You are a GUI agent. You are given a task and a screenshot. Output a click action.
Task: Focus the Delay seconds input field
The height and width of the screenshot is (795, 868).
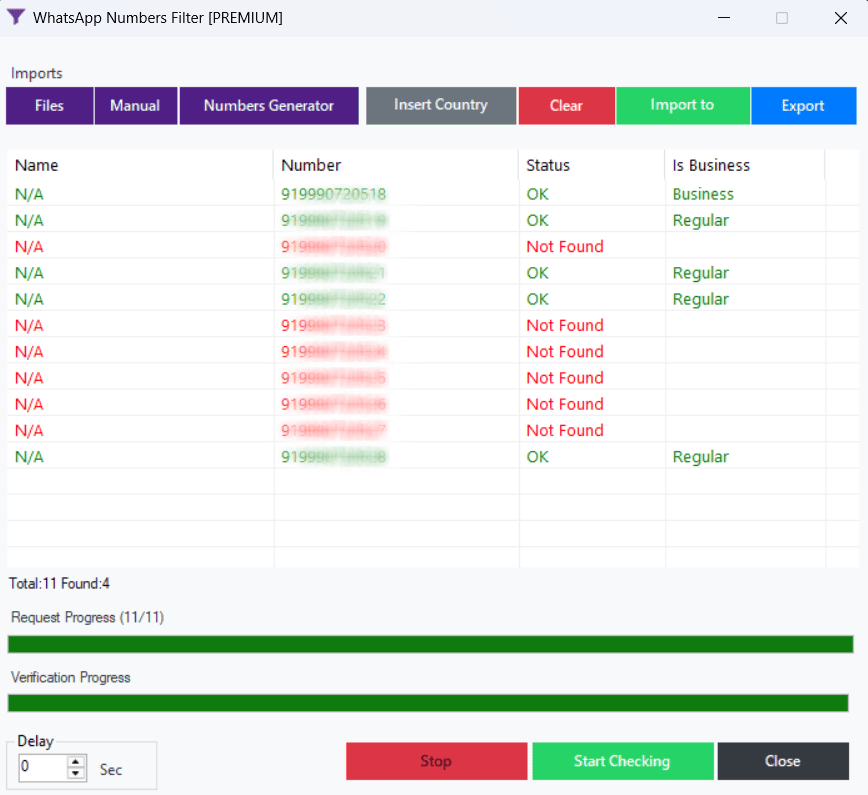coord(44,768)
